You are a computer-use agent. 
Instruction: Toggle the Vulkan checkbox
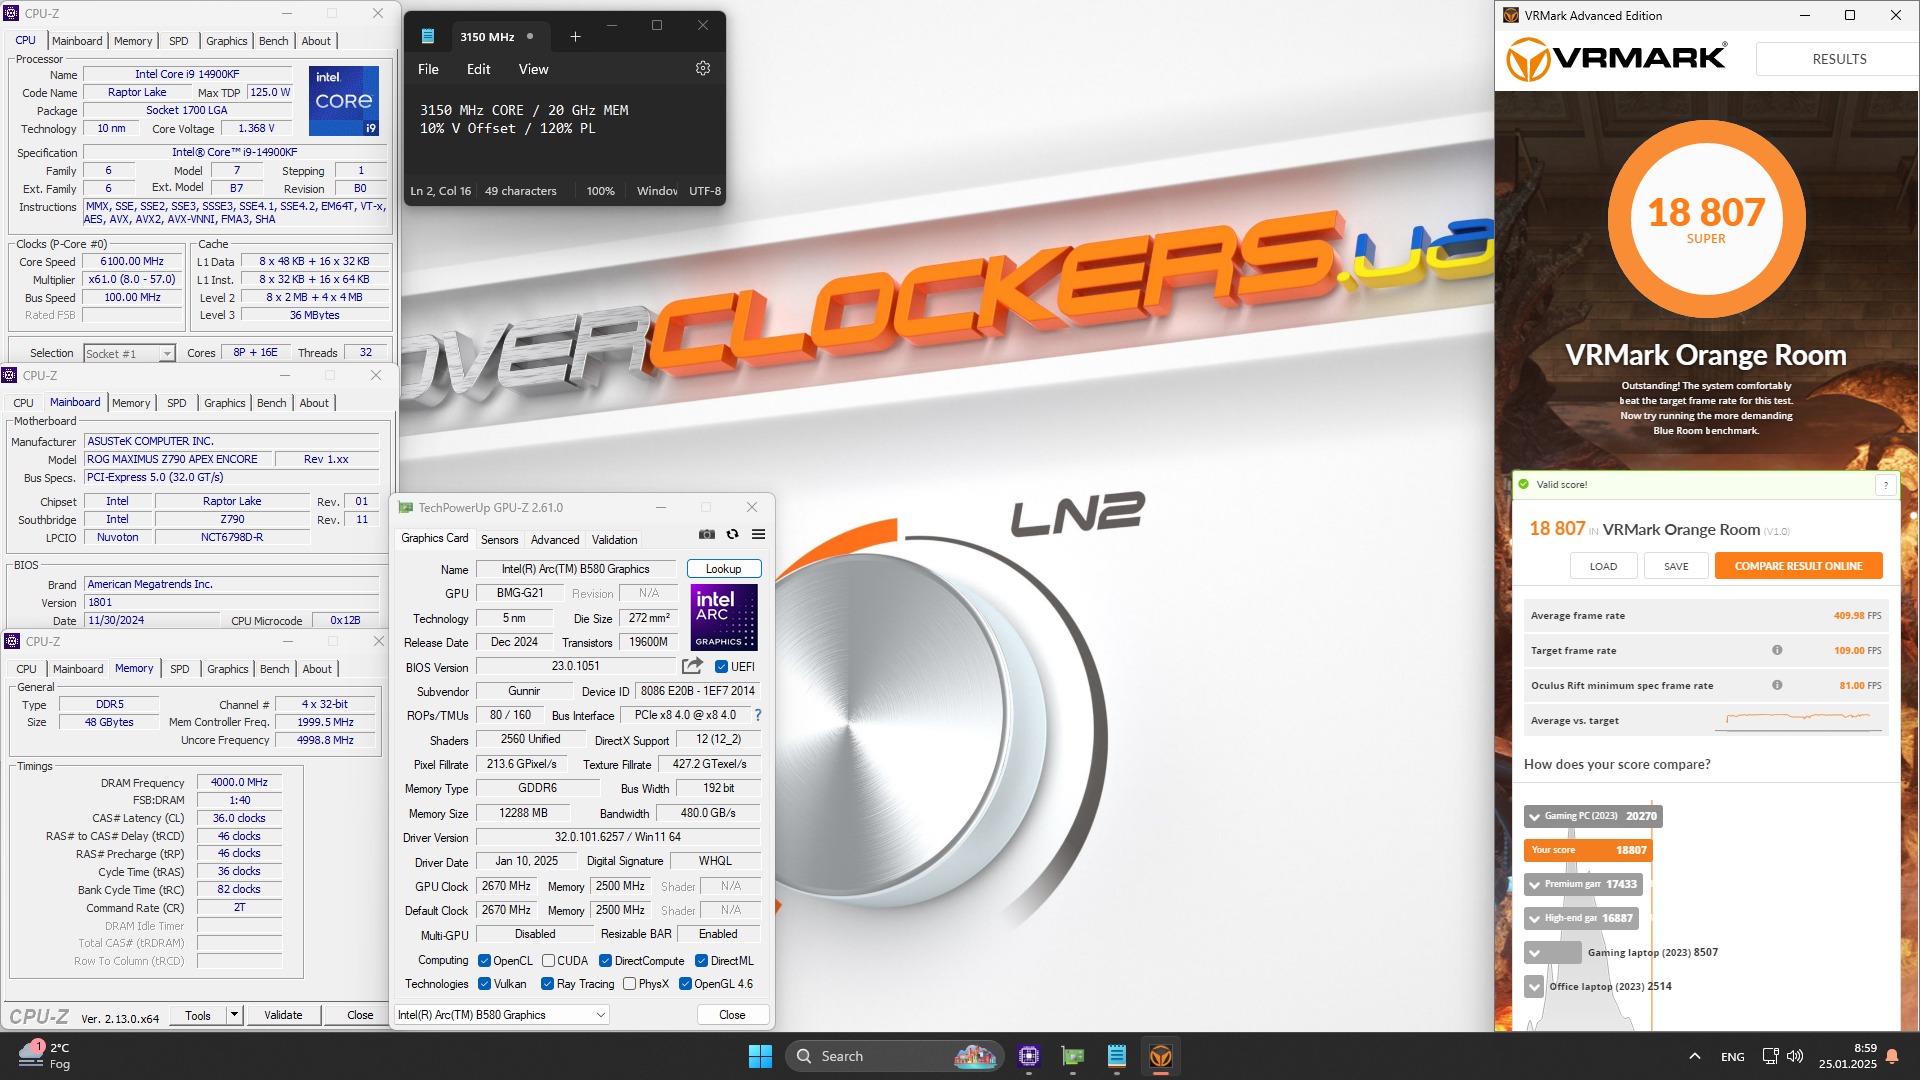484,984
